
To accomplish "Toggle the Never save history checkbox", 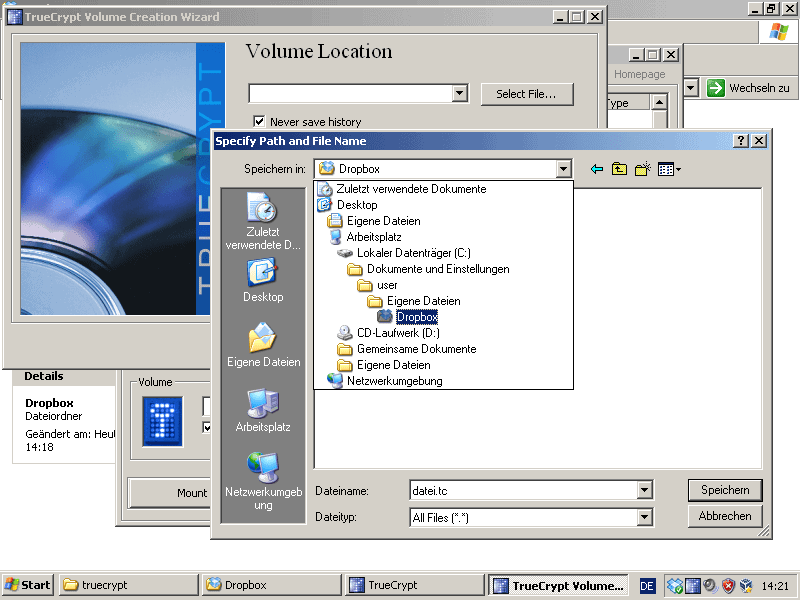I will [259, 121].
